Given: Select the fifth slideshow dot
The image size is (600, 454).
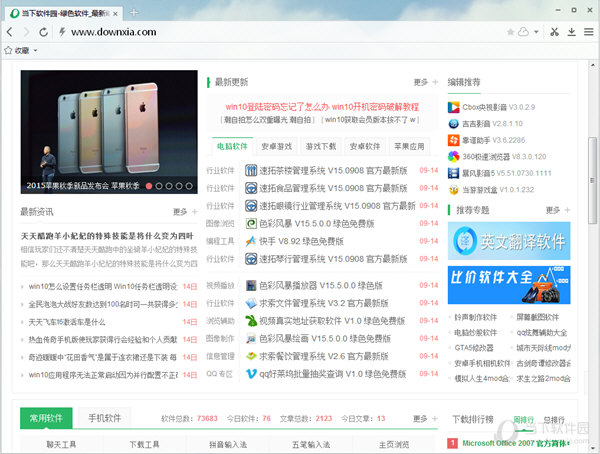Looking at the screenshot, I should pos(189,186).
